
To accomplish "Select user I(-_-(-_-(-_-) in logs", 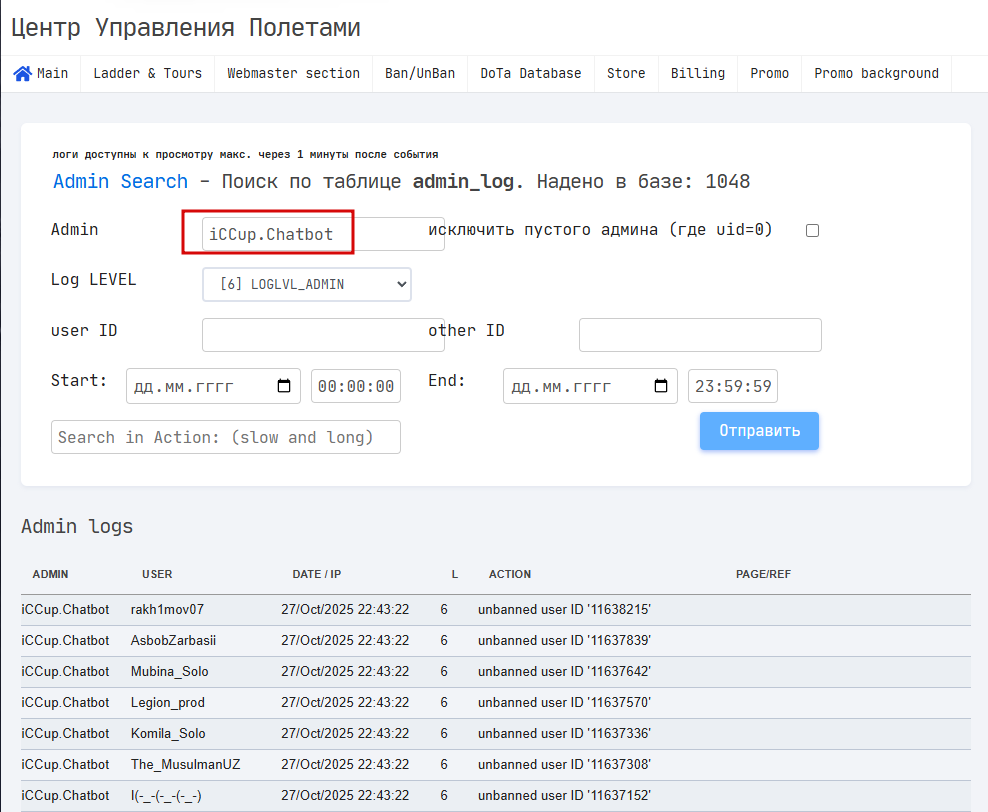I will [166, 796].
